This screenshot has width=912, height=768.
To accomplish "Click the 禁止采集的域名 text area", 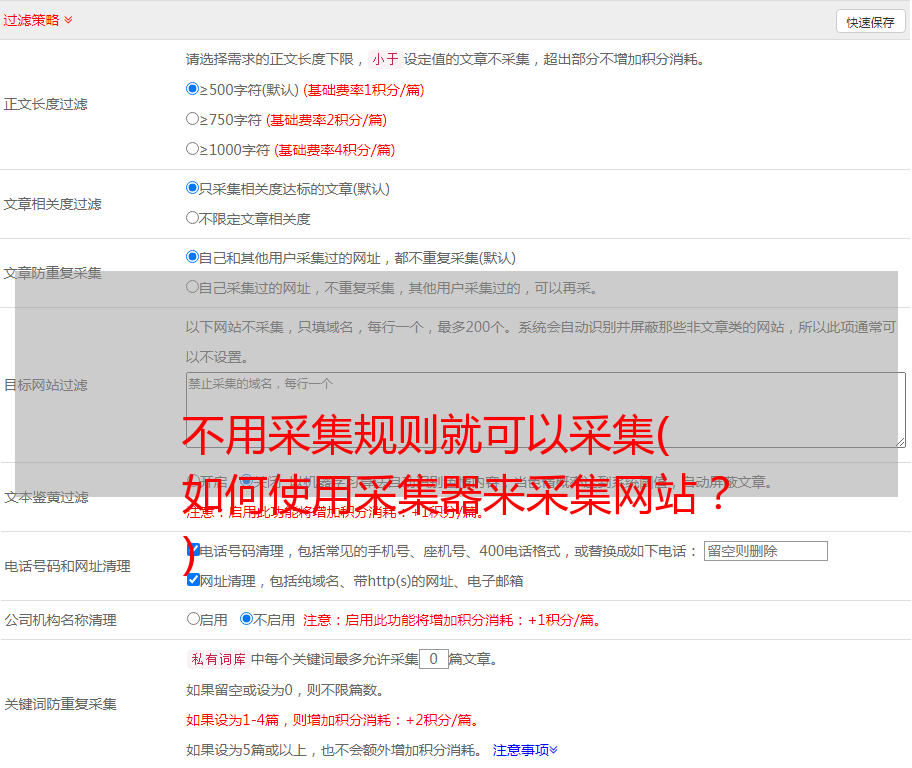I will [545, 409].
